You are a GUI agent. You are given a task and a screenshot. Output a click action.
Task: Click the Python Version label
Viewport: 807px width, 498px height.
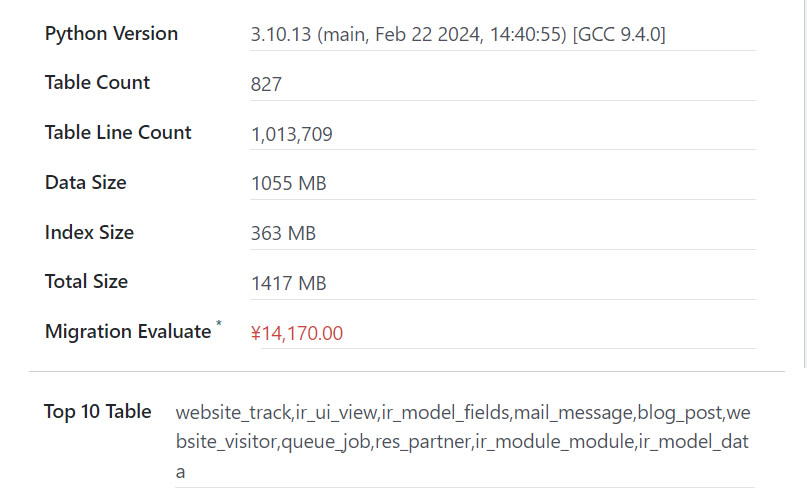click(x=111, y=34)
